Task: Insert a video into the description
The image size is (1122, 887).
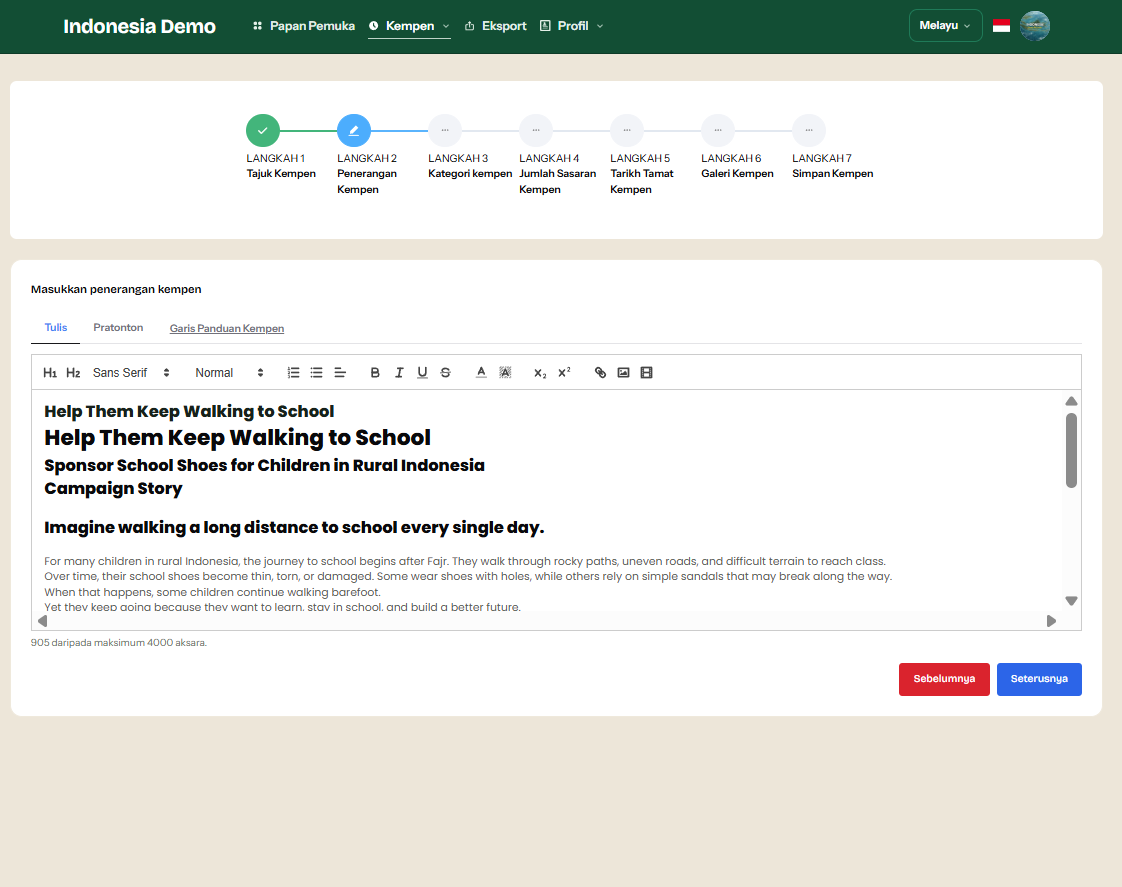Action: click(646, 373)
